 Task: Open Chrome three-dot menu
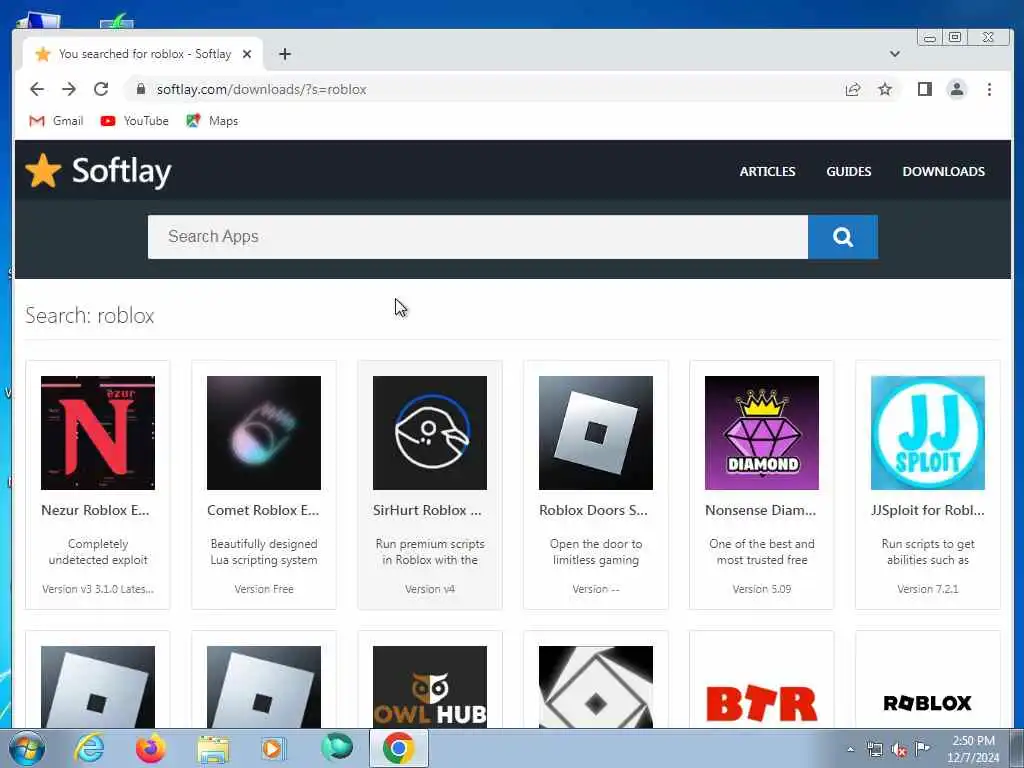point(989,89)
